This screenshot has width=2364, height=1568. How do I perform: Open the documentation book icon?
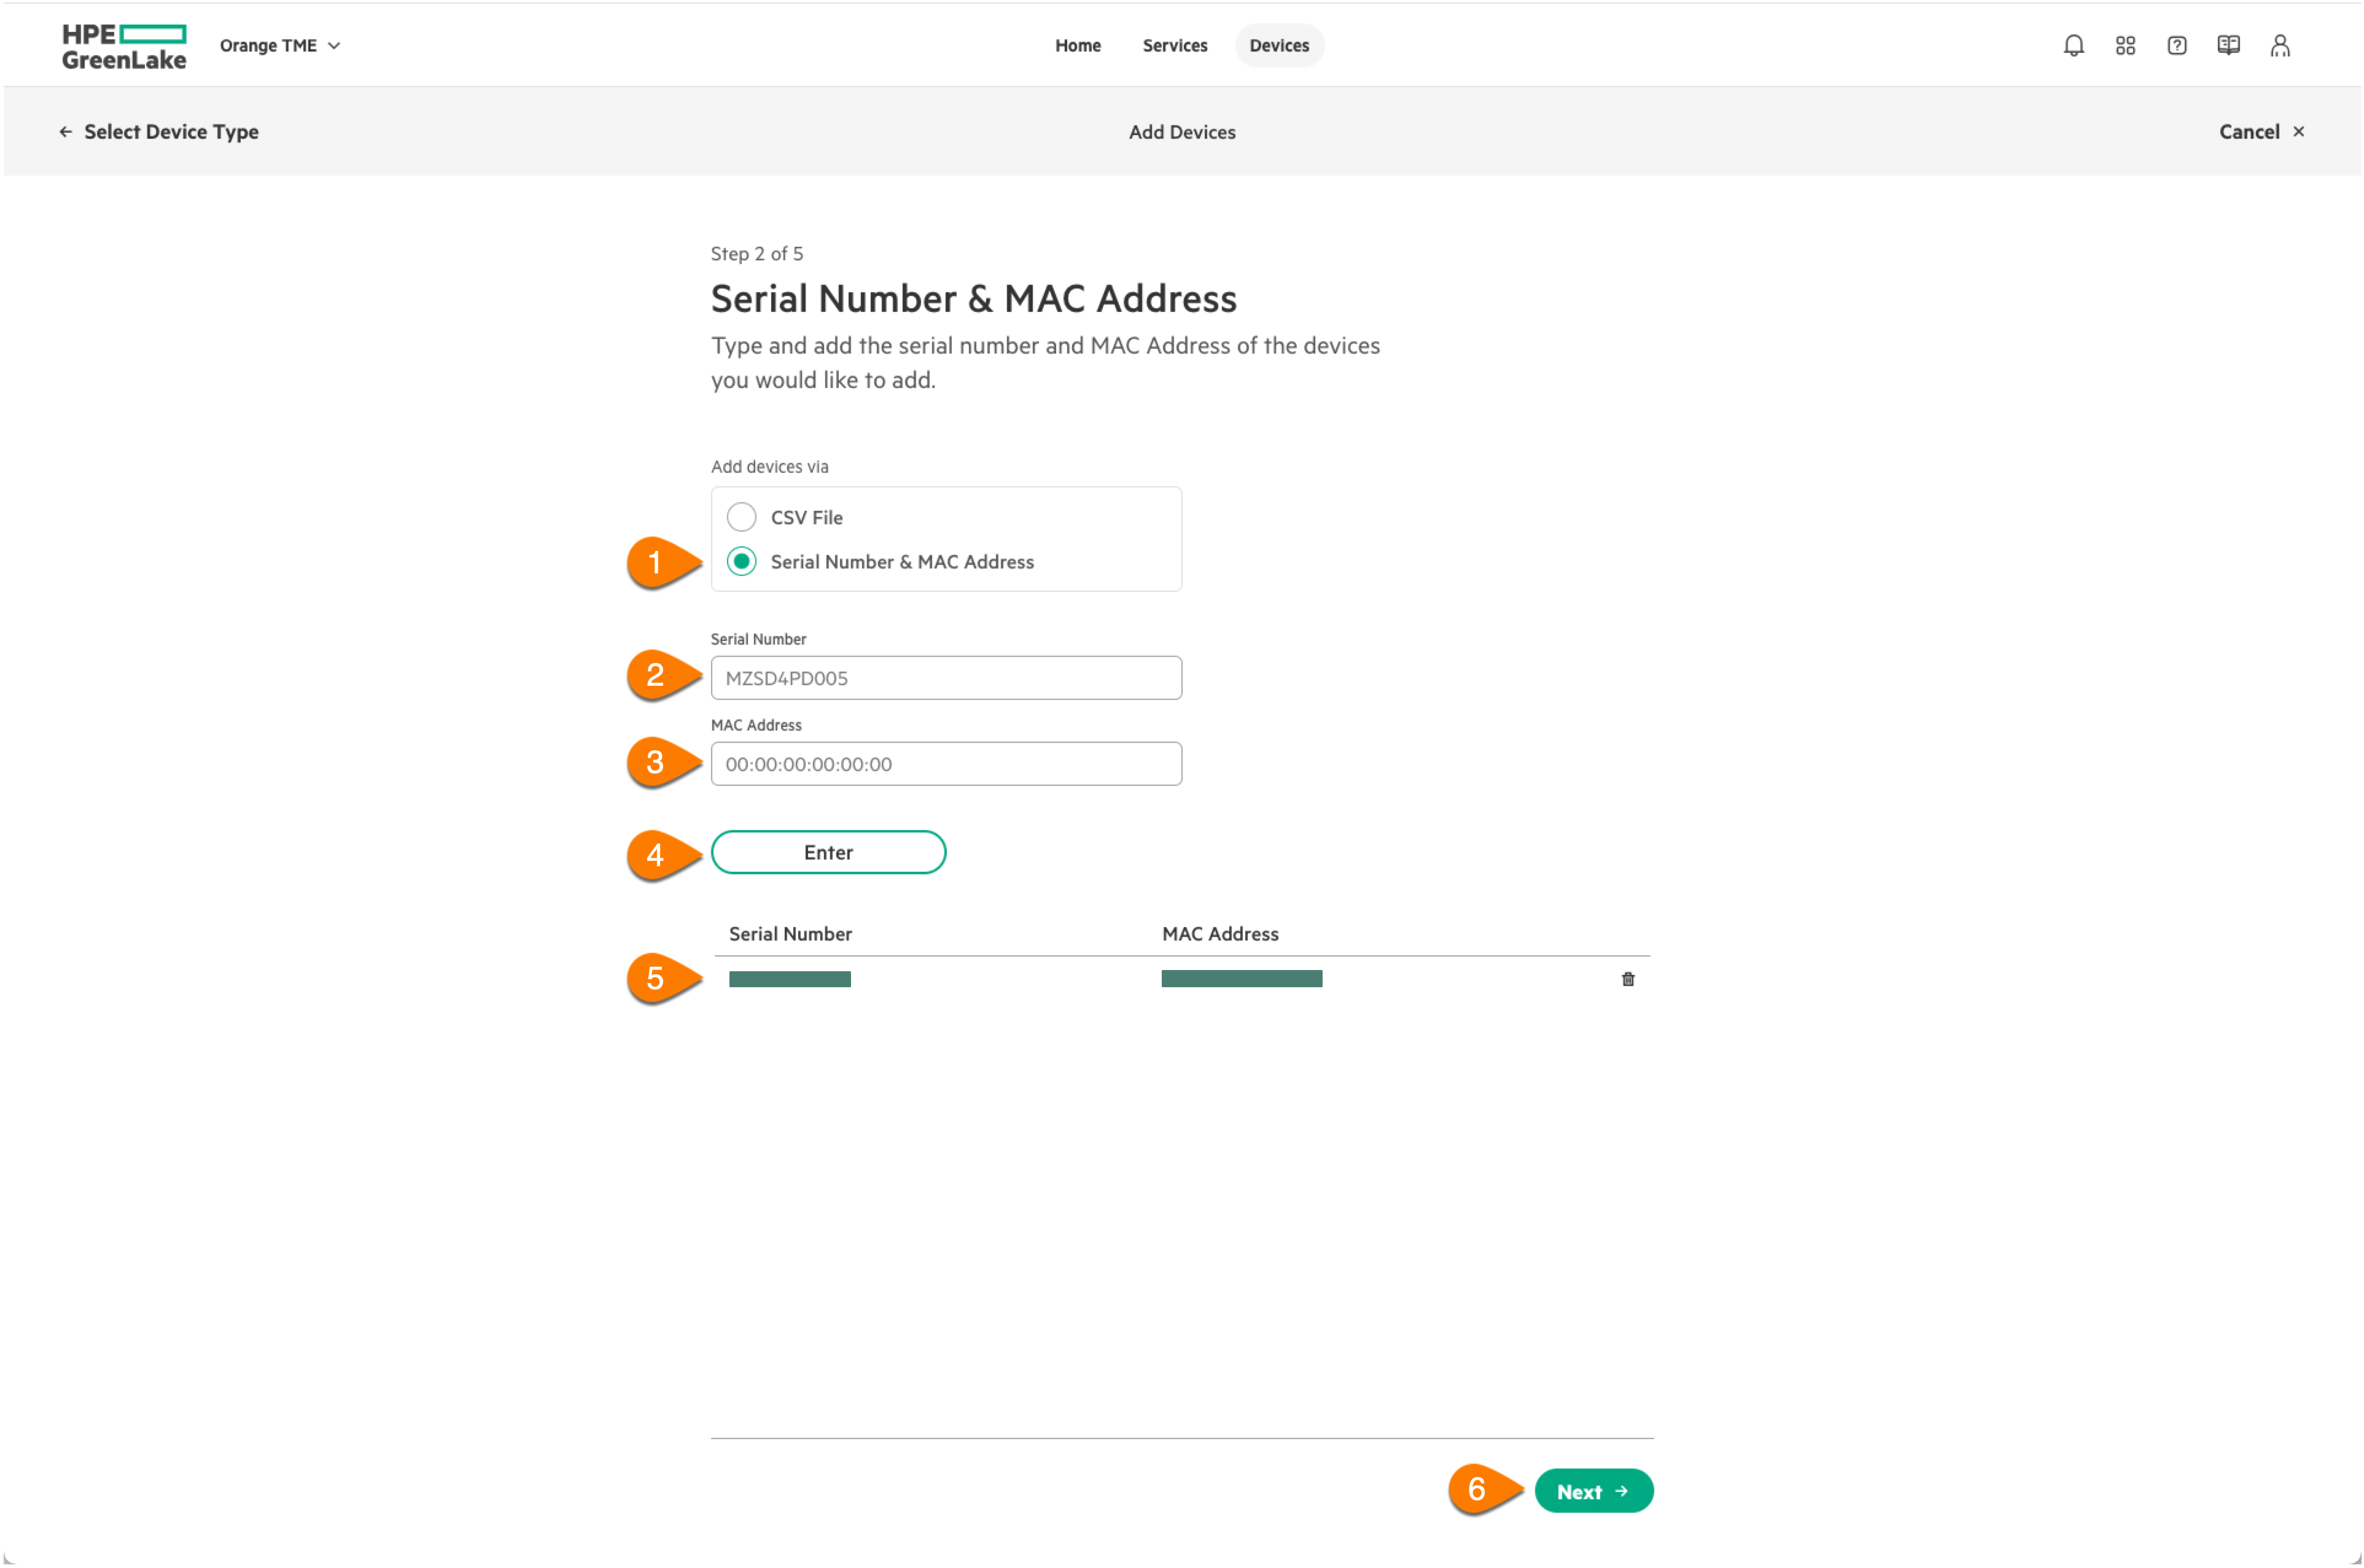[2228, 45]
